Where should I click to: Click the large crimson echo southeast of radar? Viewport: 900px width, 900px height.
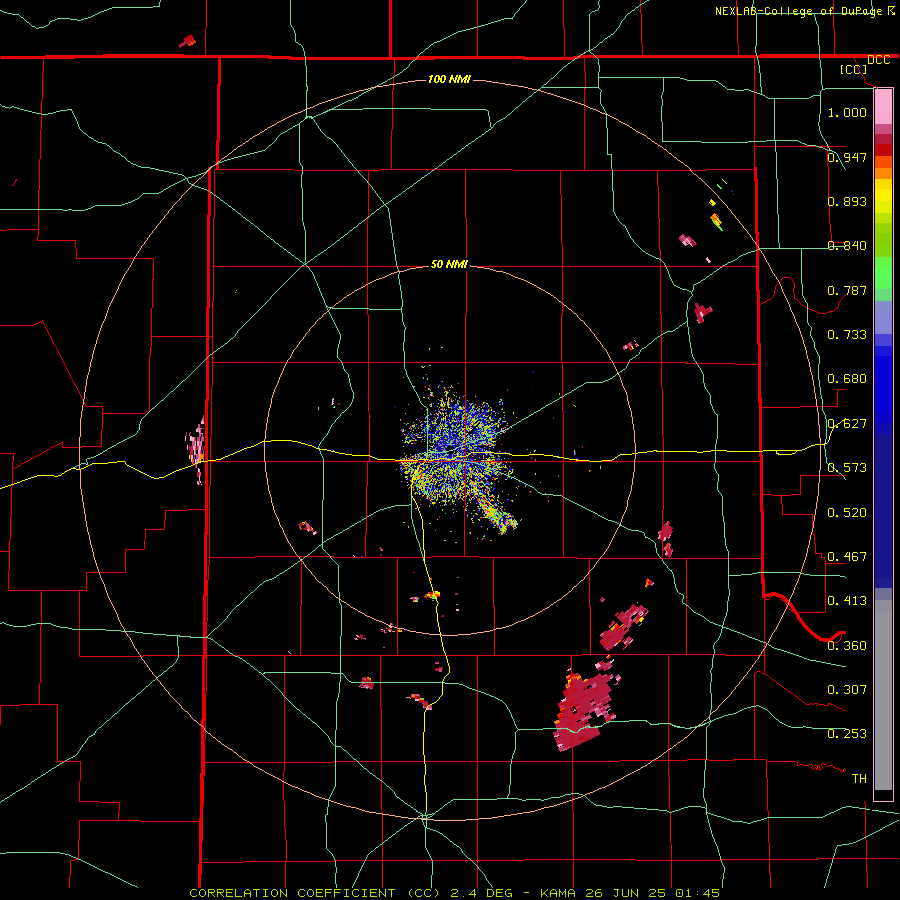tap(583, 712)
